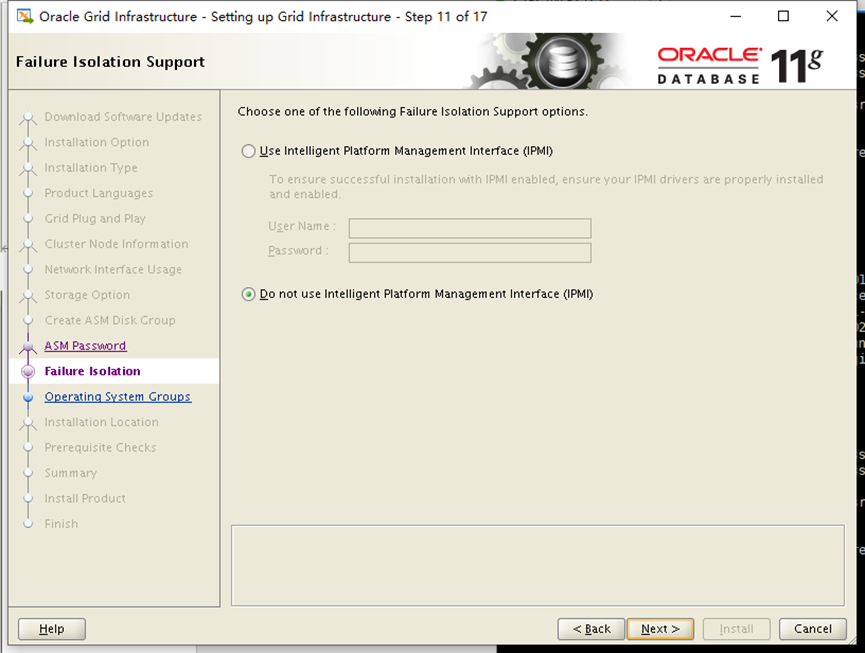Viewport: 865px width, 653px height.
Task: Go back with the Back button
Action: 591,629
